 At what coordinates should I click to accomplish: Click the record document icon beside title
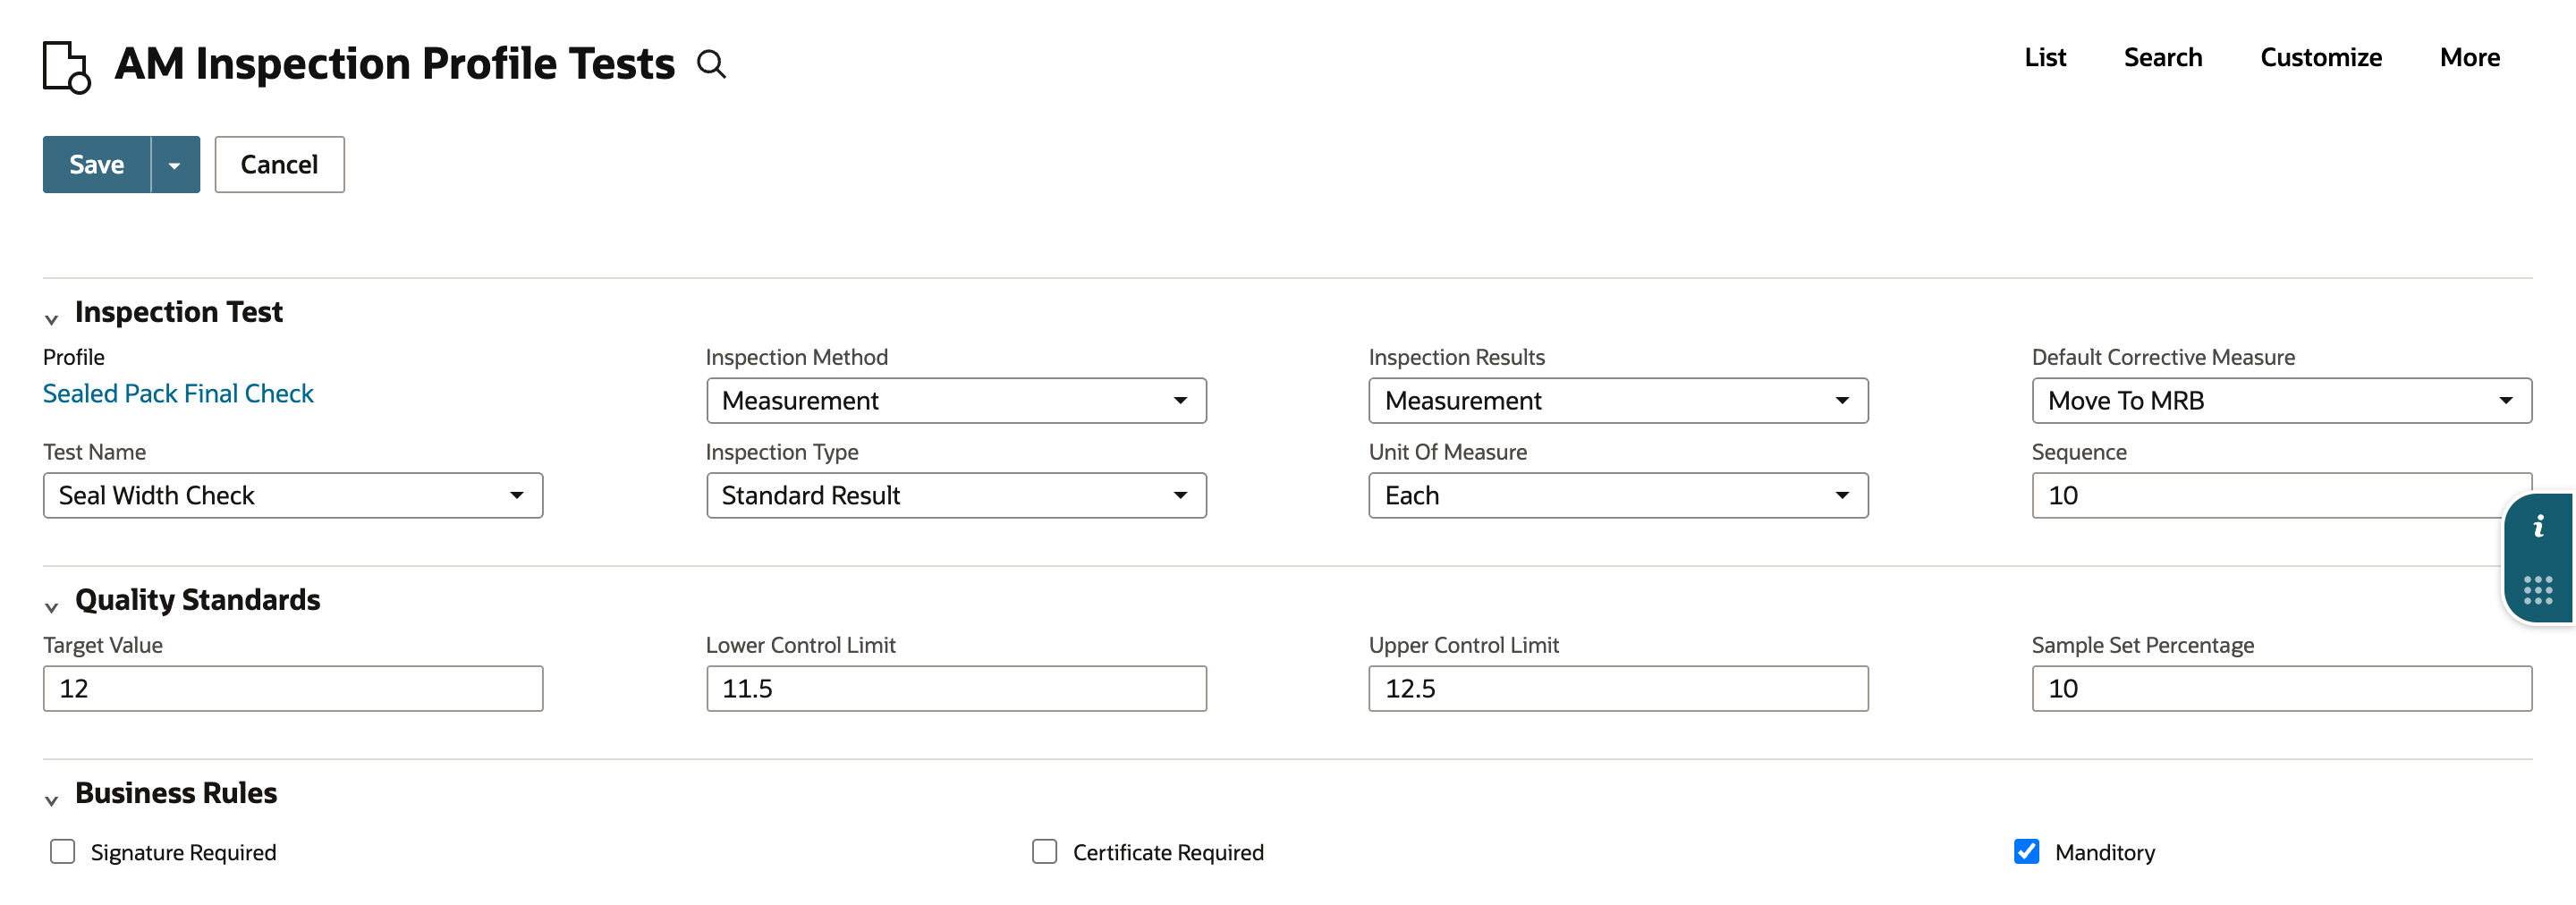67,67
